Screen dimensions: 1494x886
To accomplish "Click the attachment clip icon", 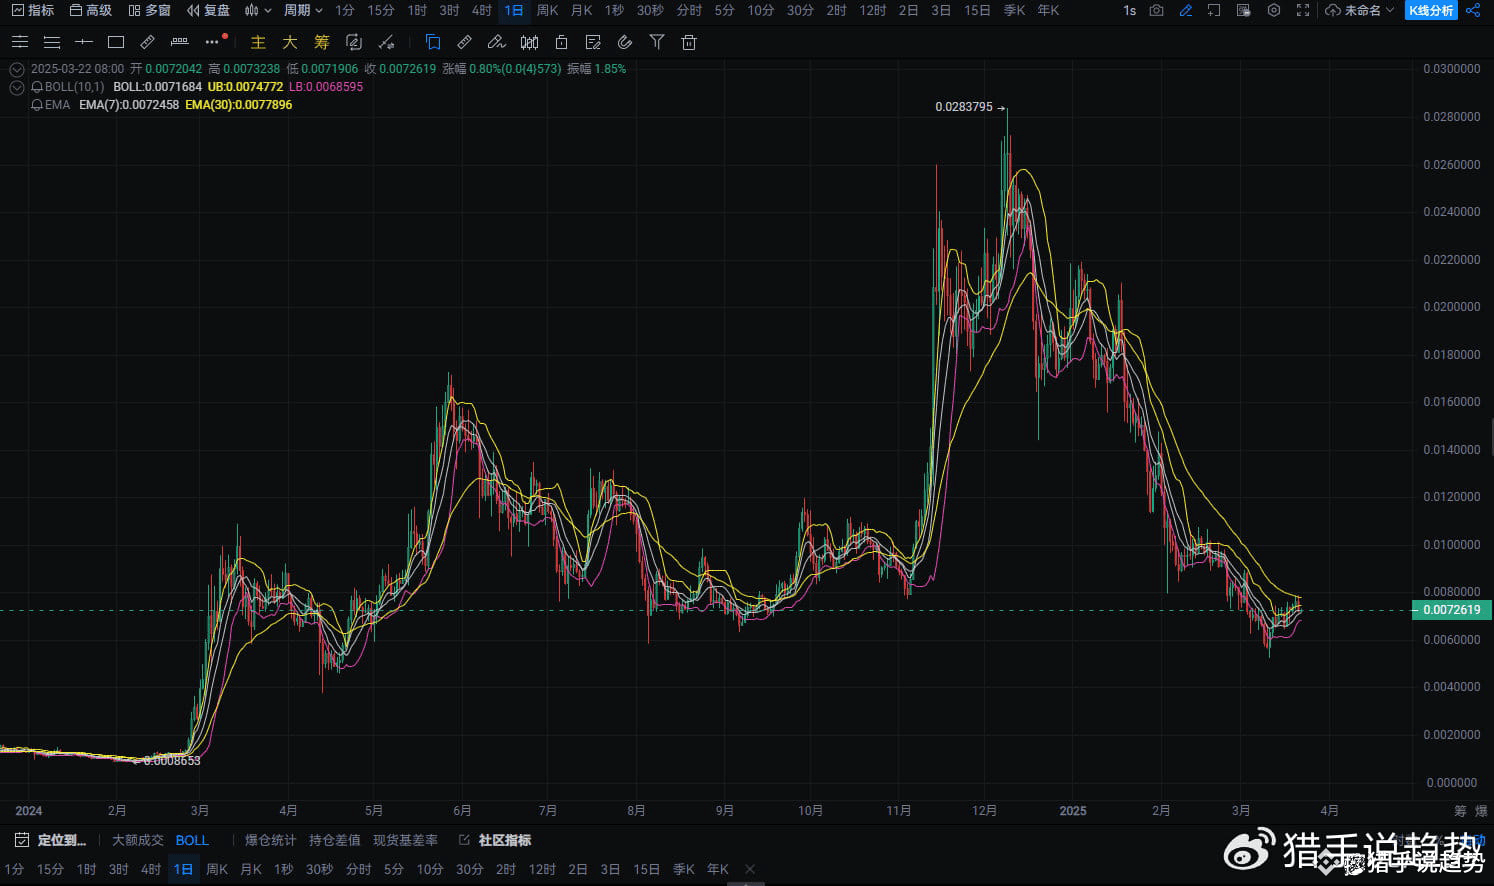I will coord(625,42).
